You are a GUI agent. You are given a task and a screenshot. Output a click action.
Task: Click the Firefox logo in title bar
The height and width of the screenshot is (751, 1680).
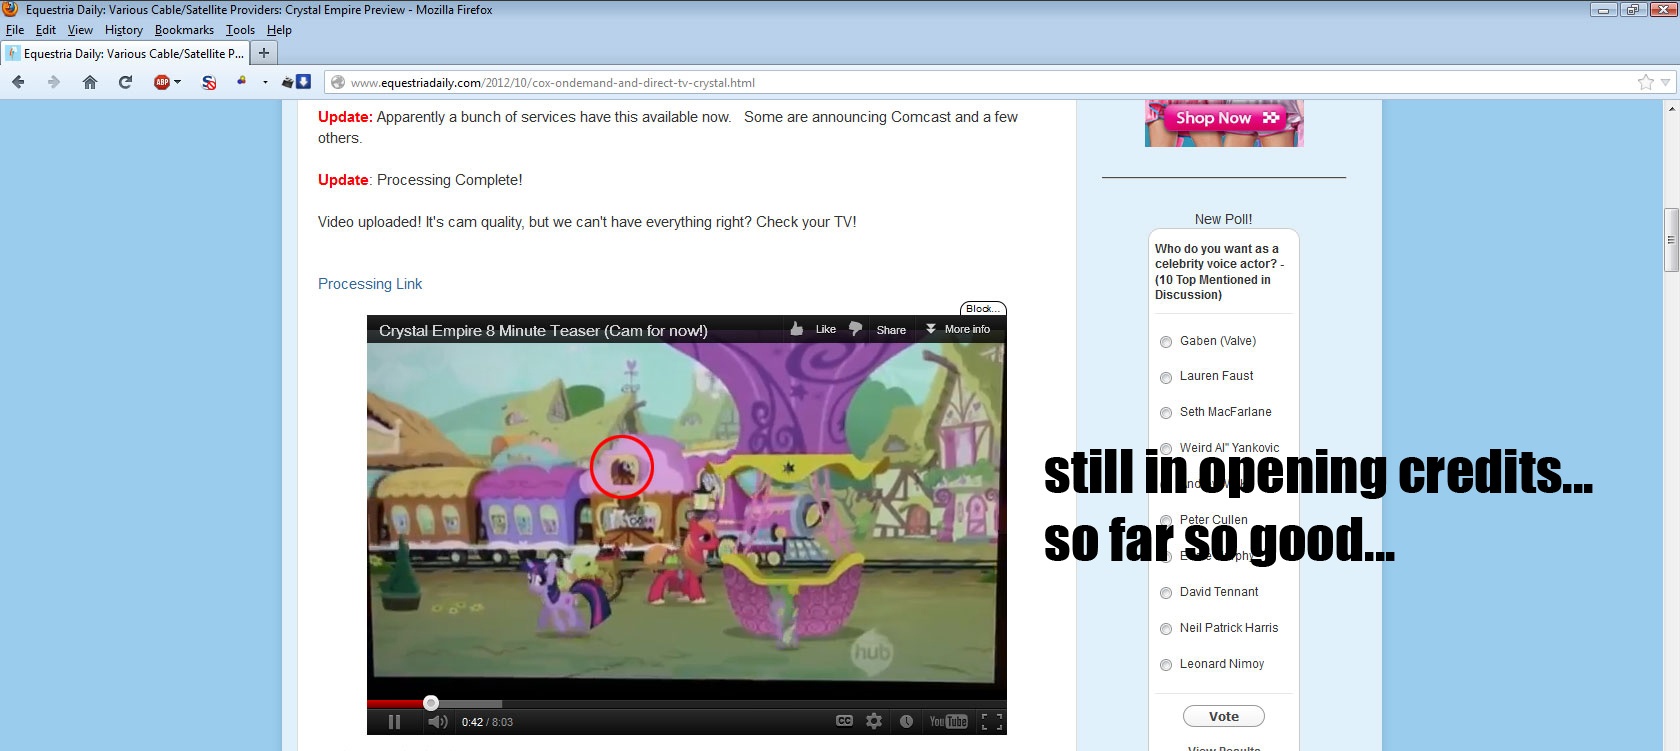click(11, 9)
